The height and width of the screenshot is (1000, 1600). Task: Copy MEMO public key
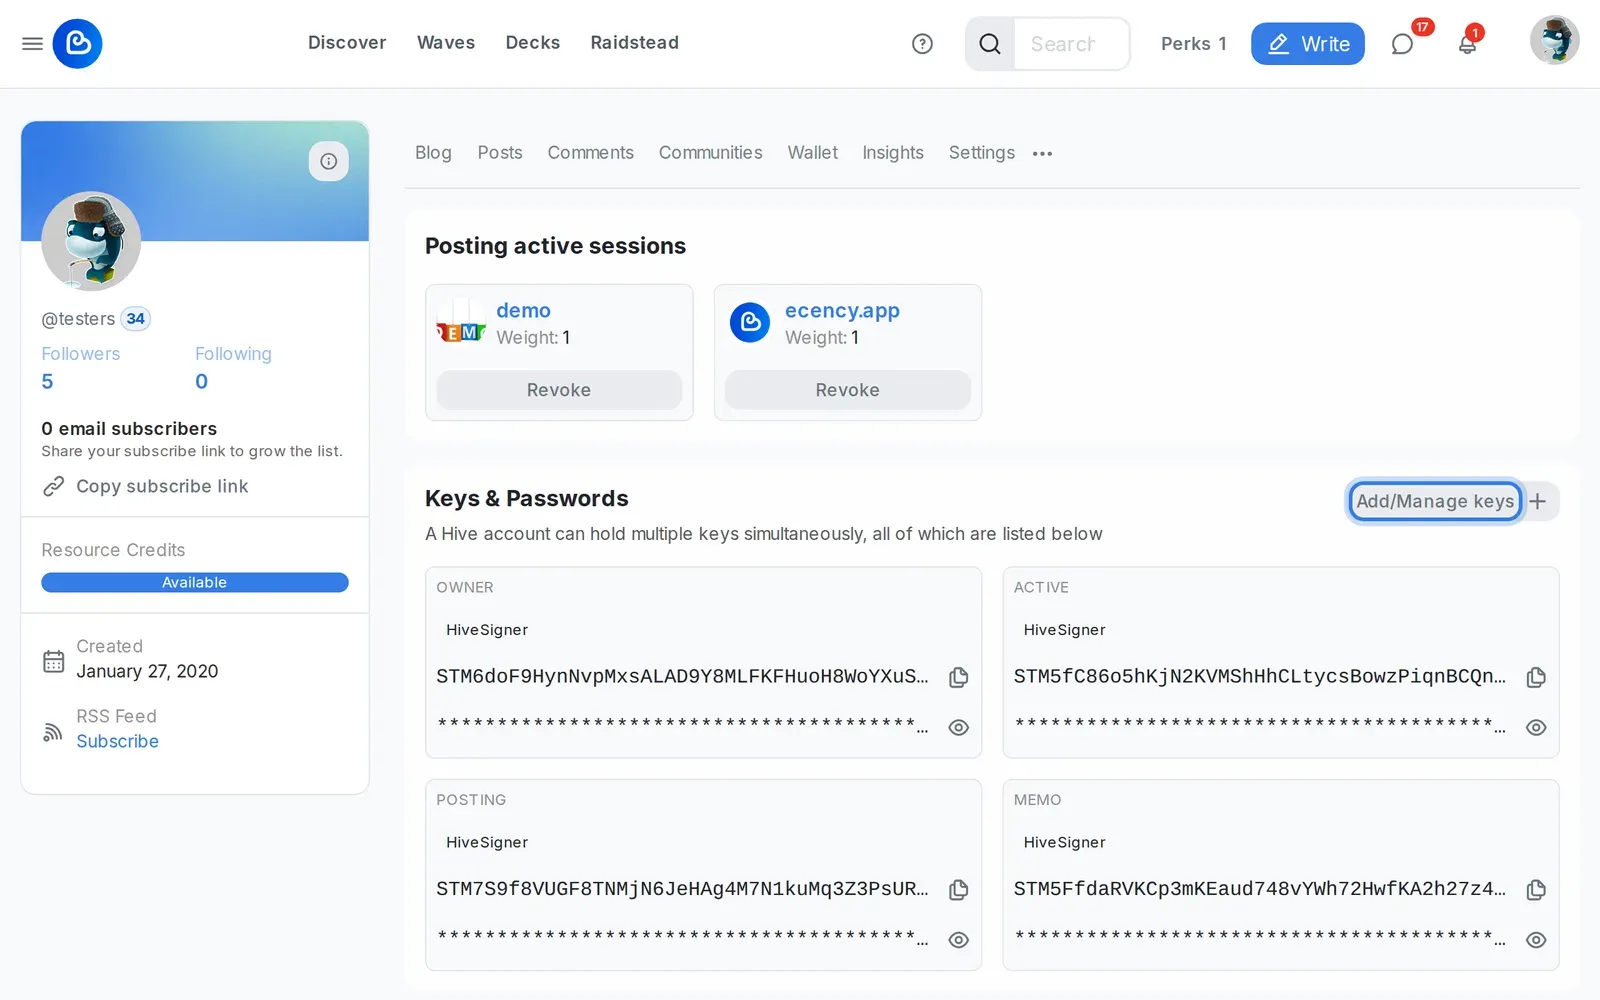pyautogui.click(x=1536, y=889)
